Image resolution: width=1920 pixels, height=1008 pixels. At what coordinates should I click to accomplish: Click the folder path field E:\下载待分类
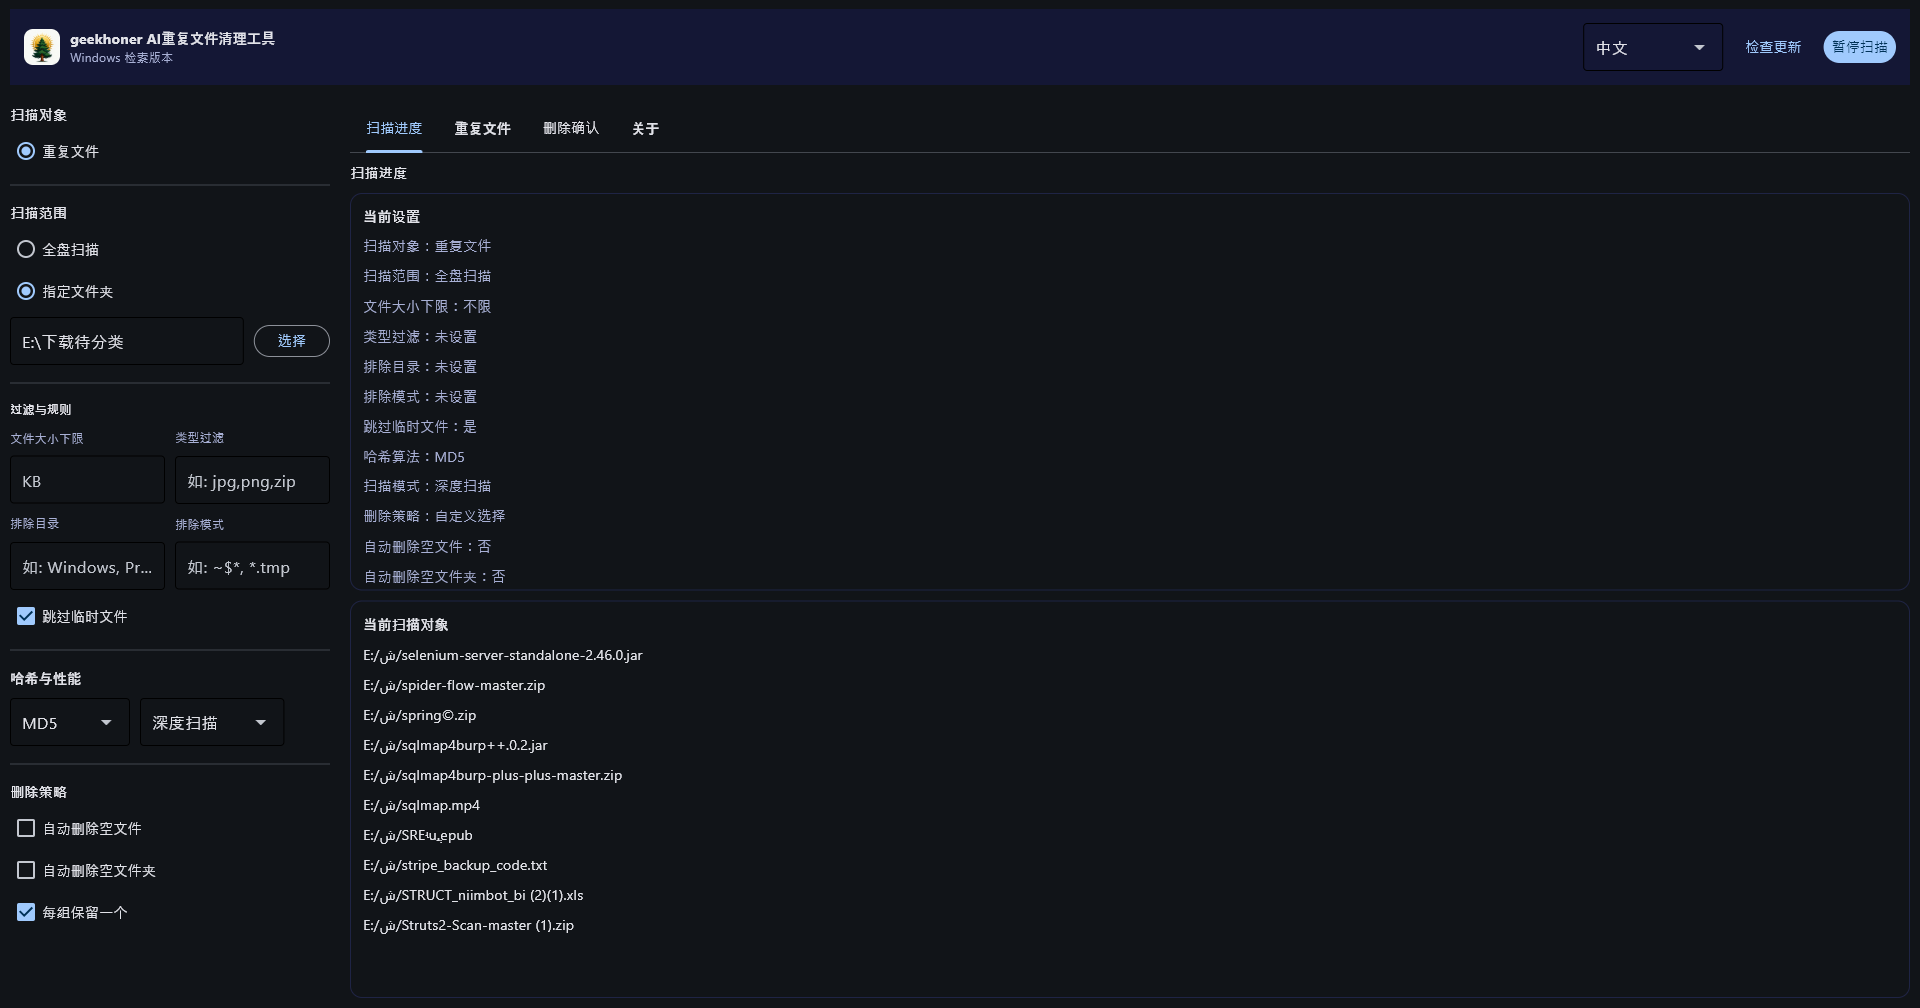tap(126, 342)
